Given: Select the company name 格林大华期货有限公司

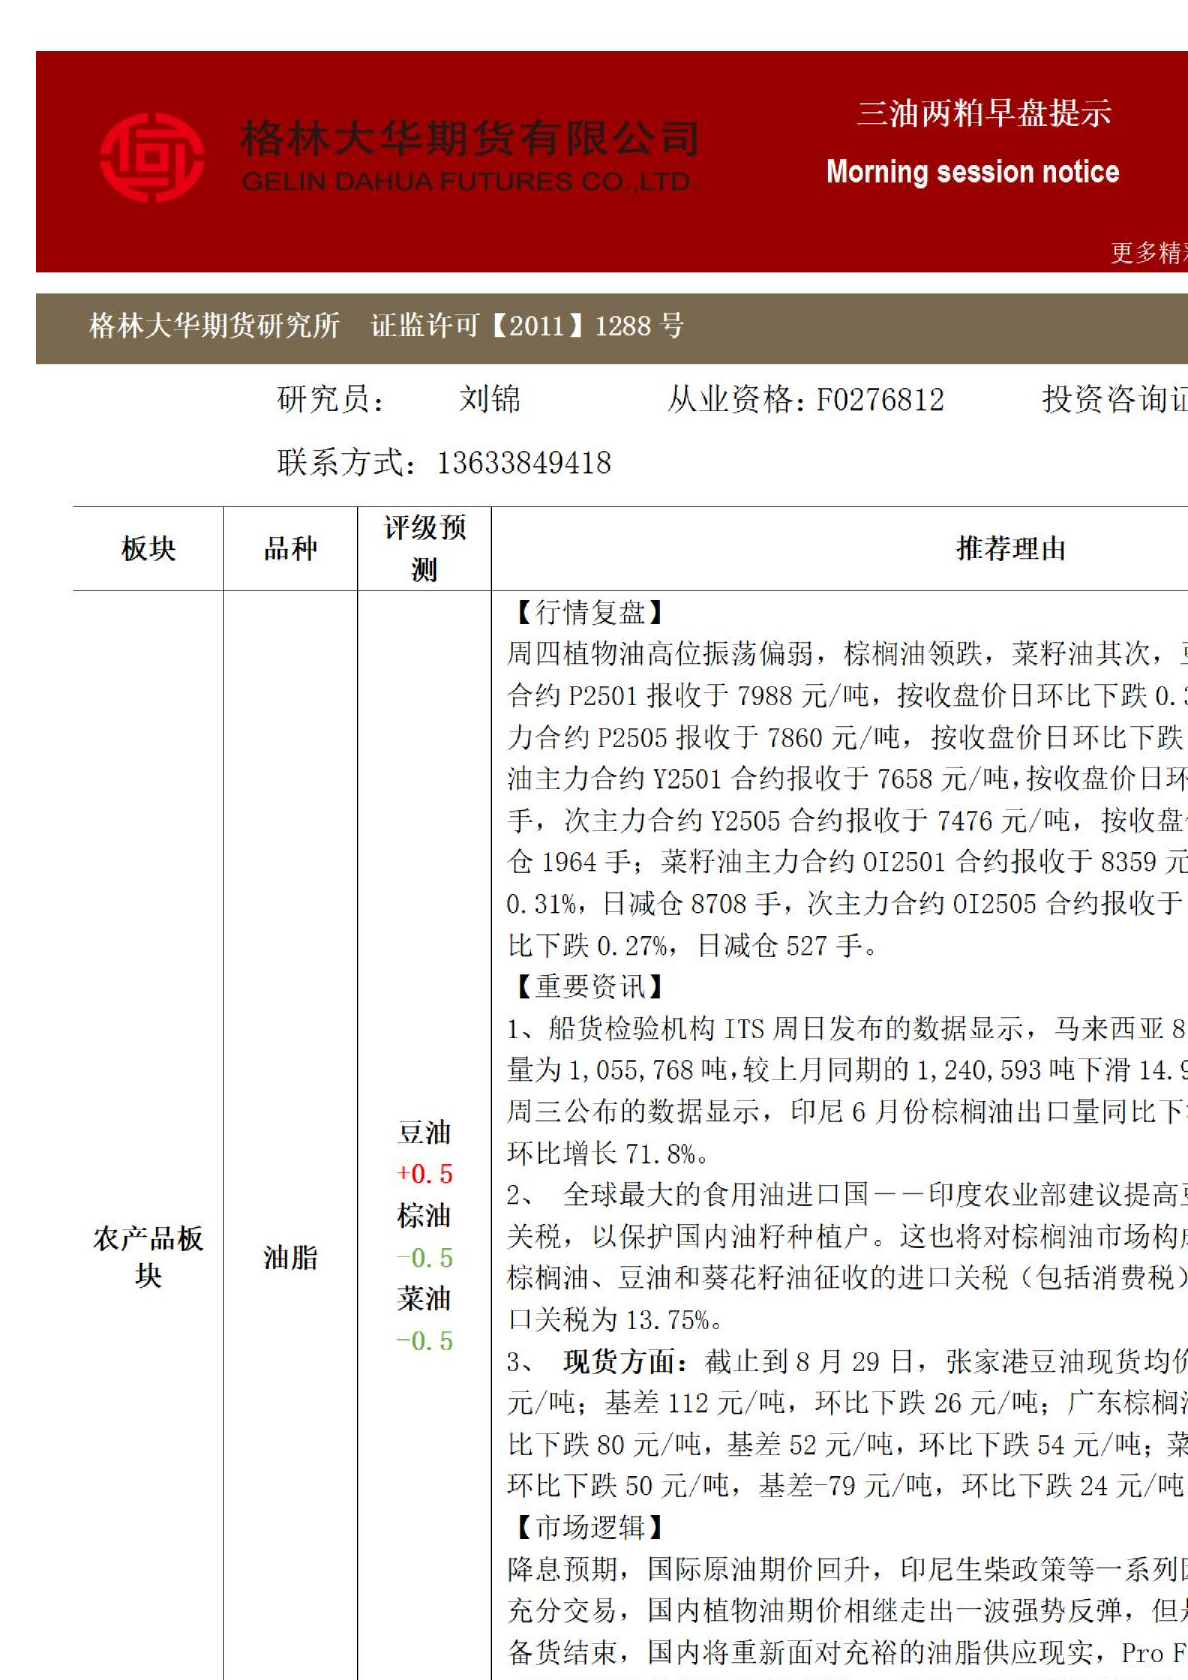Looking at the screenshot, I should click(470, 138).
